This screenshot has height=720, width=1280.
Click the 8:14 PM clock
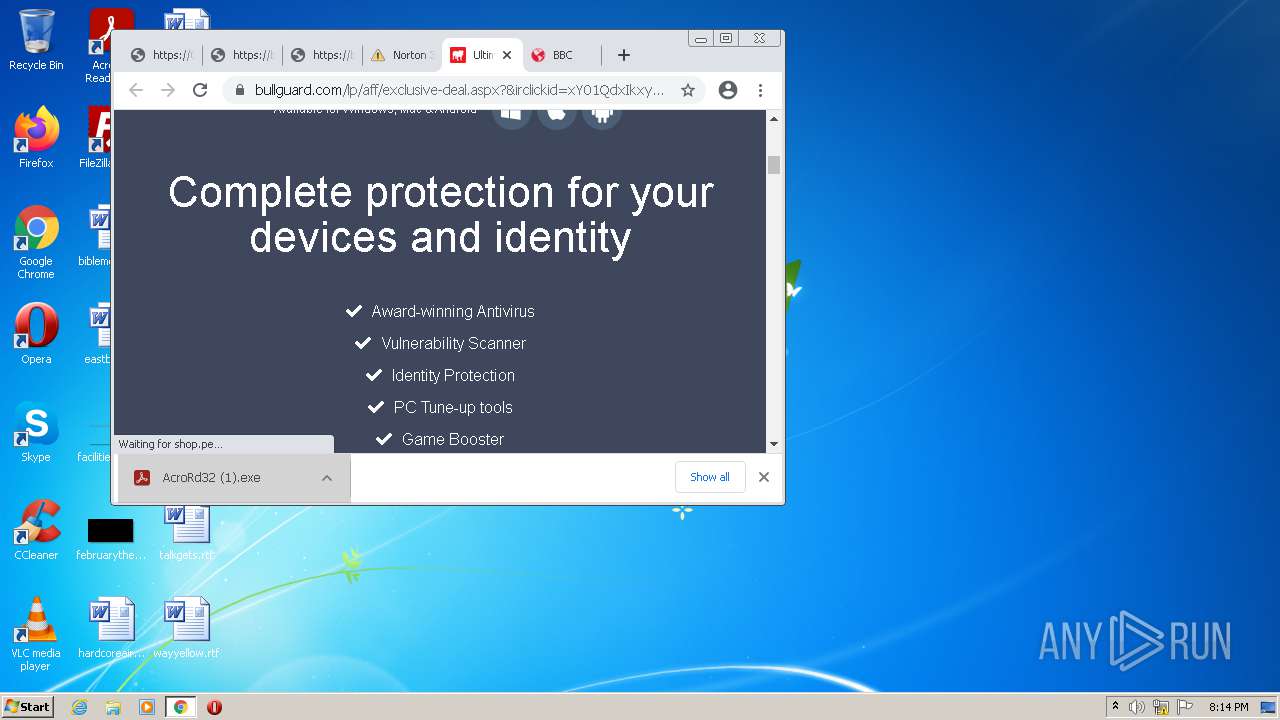click(x=1228, y=707)
